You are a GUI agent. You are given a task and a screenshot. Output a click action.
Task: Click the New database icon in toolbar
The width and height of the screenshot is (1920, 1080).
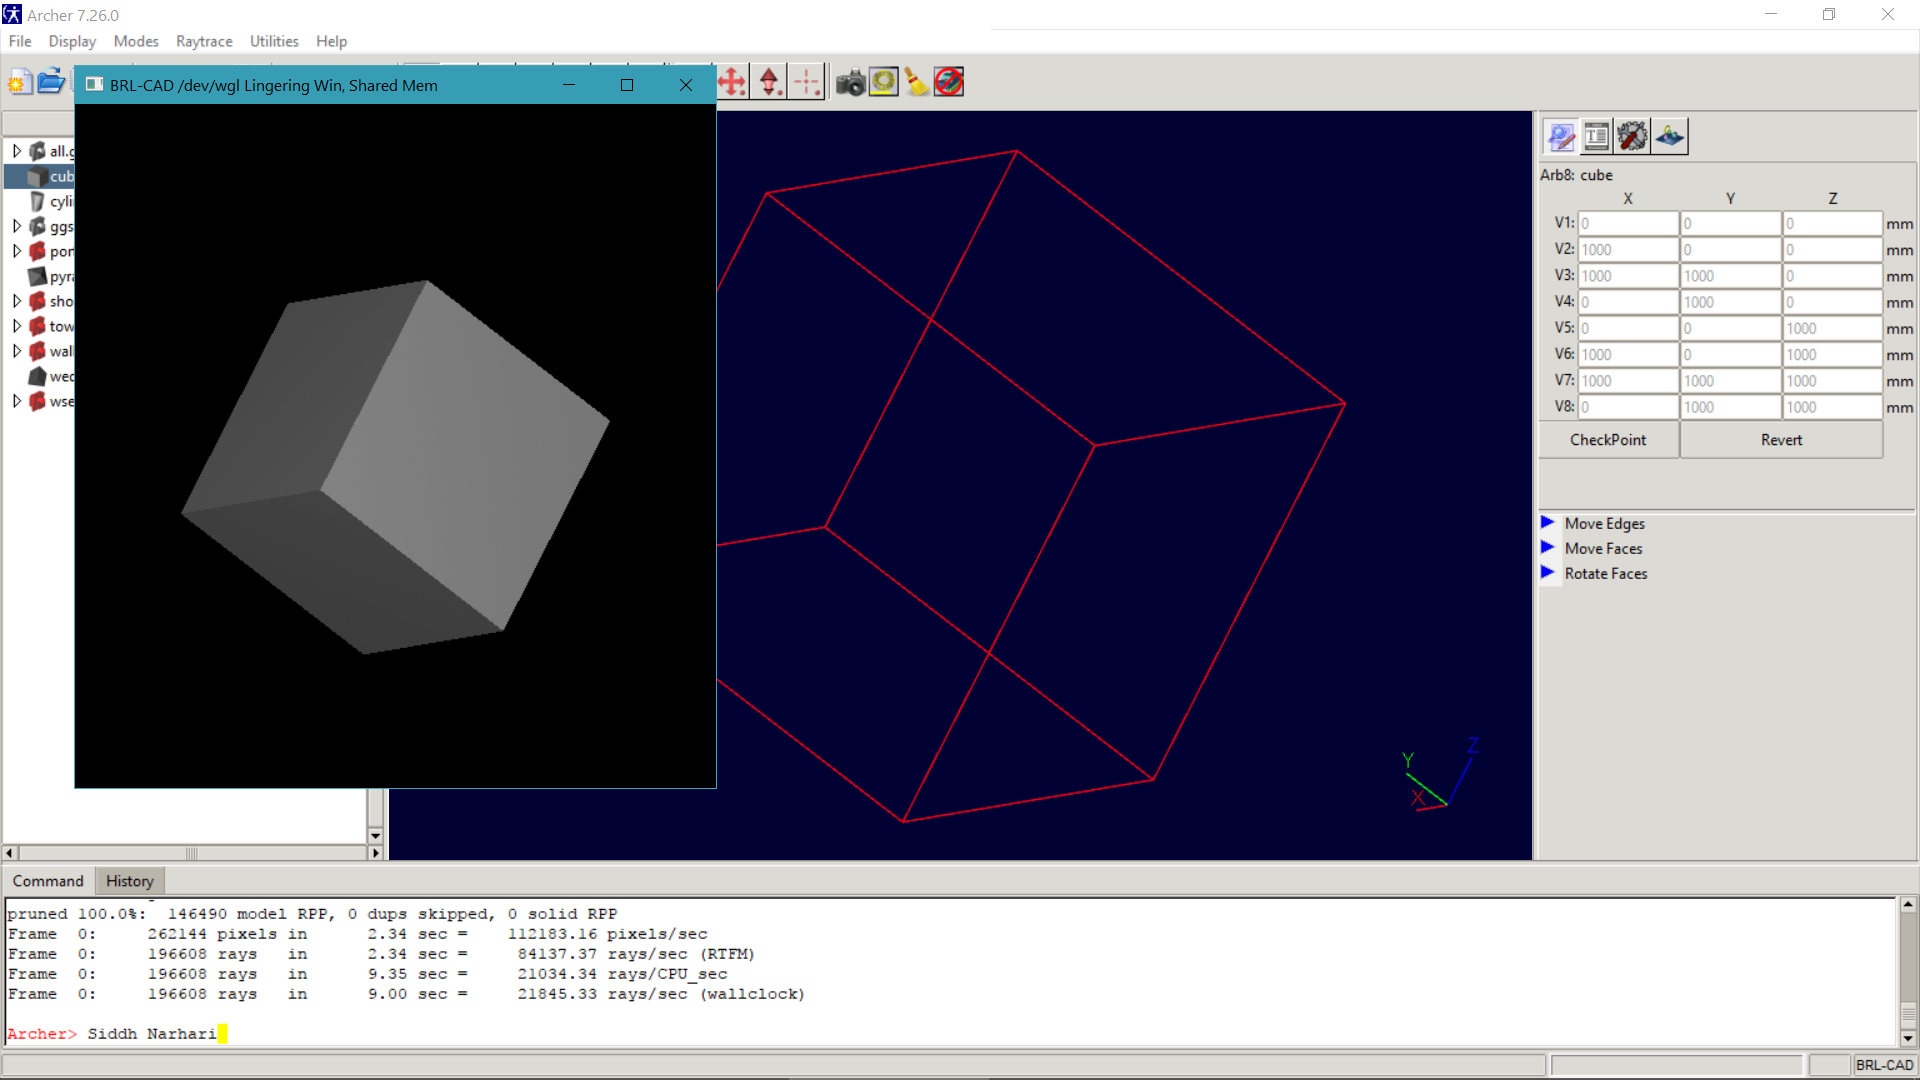point(19,83)
